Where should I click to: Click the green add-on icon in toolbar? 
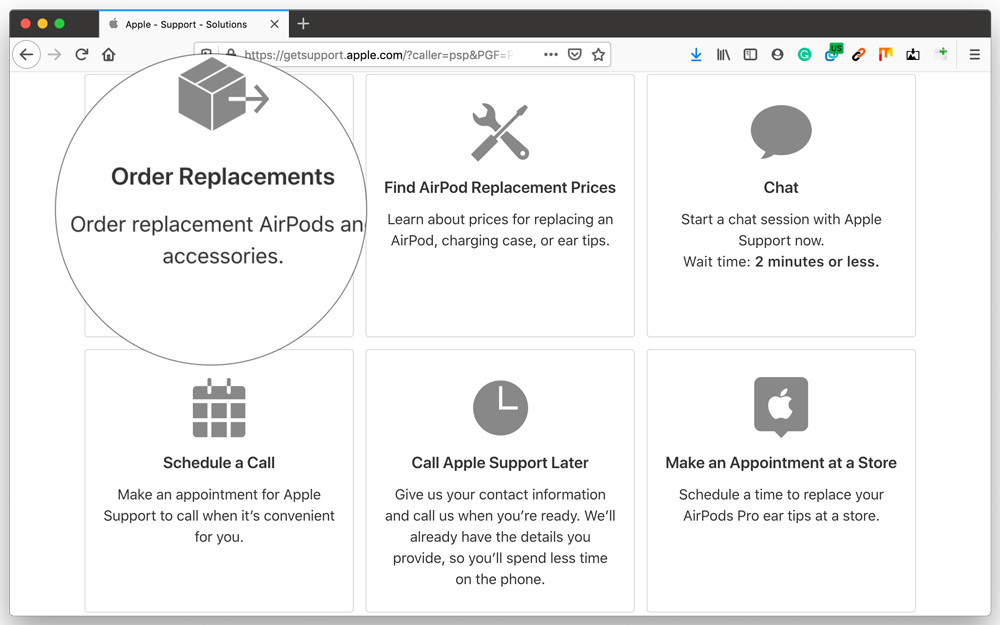pos(941,54)
